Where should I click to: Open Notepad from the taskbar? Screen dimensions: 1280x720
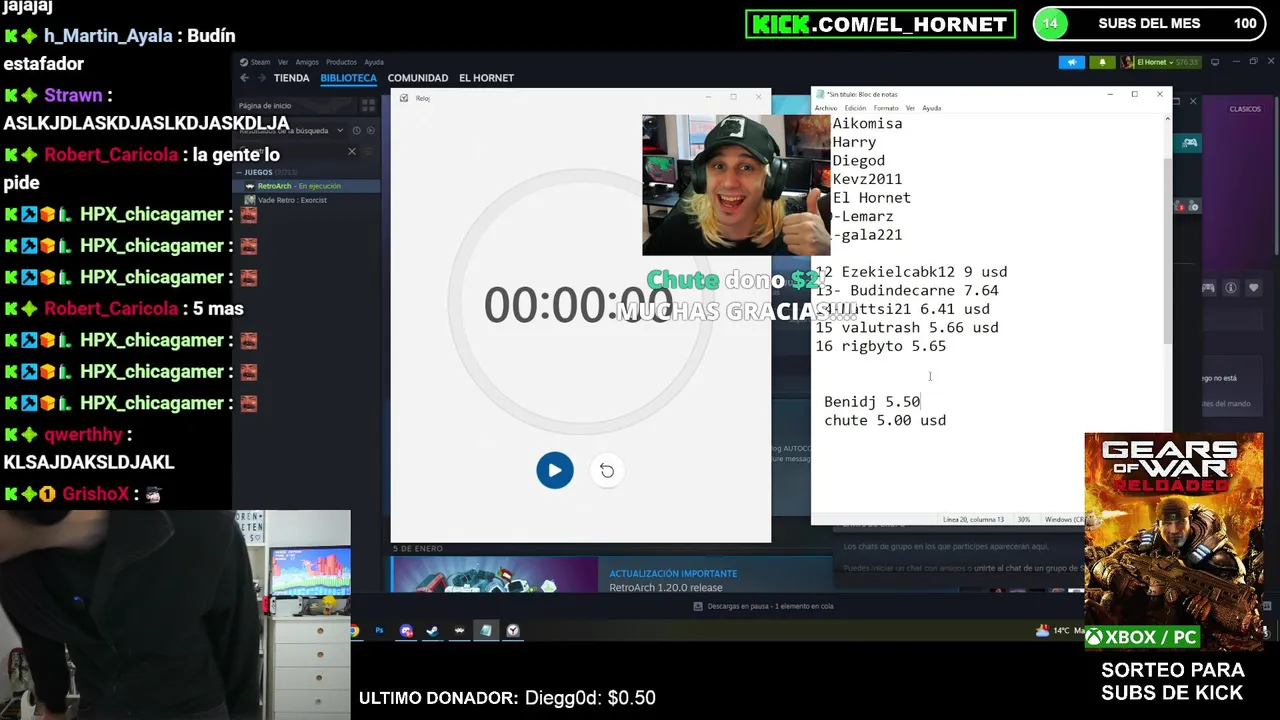485,631
